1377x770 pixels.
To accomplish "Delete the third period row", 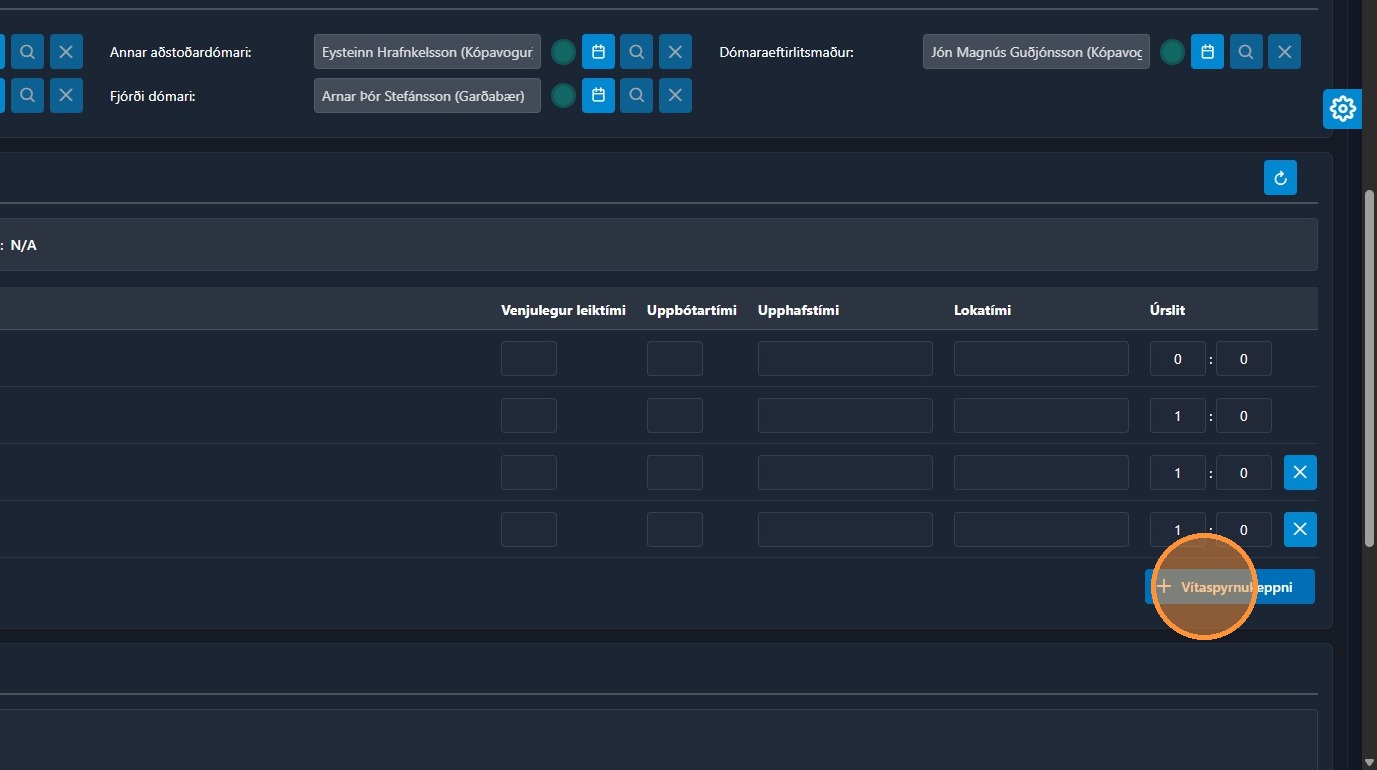I will (x=1300, y=473).
